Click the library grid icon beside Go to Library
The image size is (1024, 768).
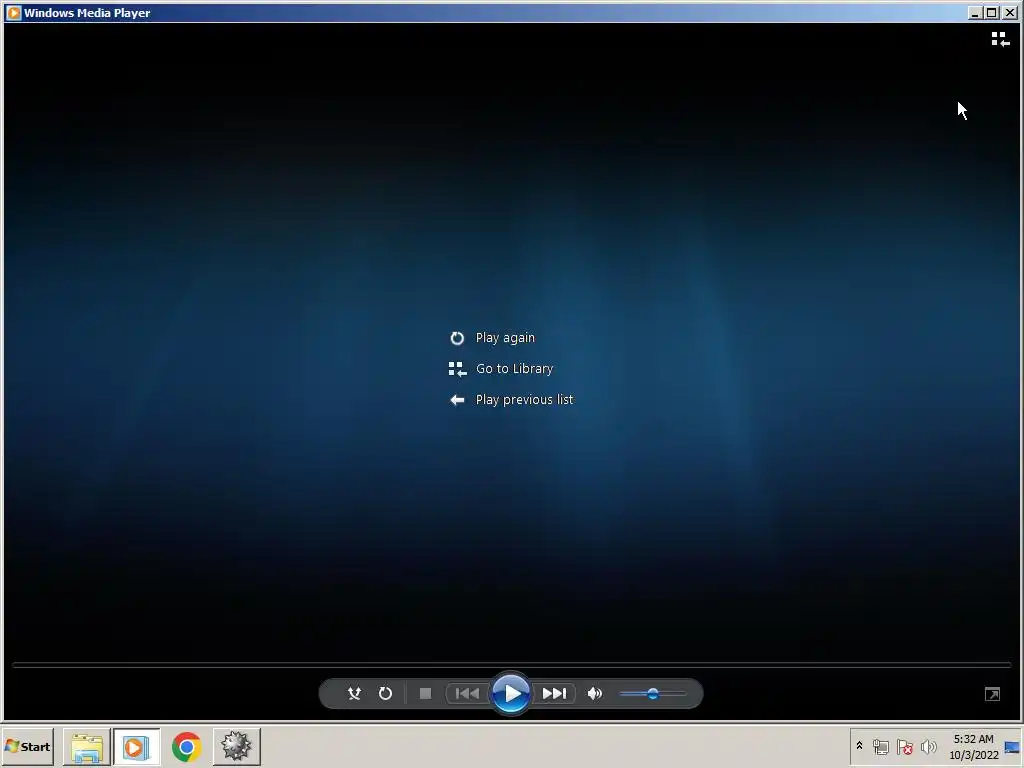click(x=457, y=369)
